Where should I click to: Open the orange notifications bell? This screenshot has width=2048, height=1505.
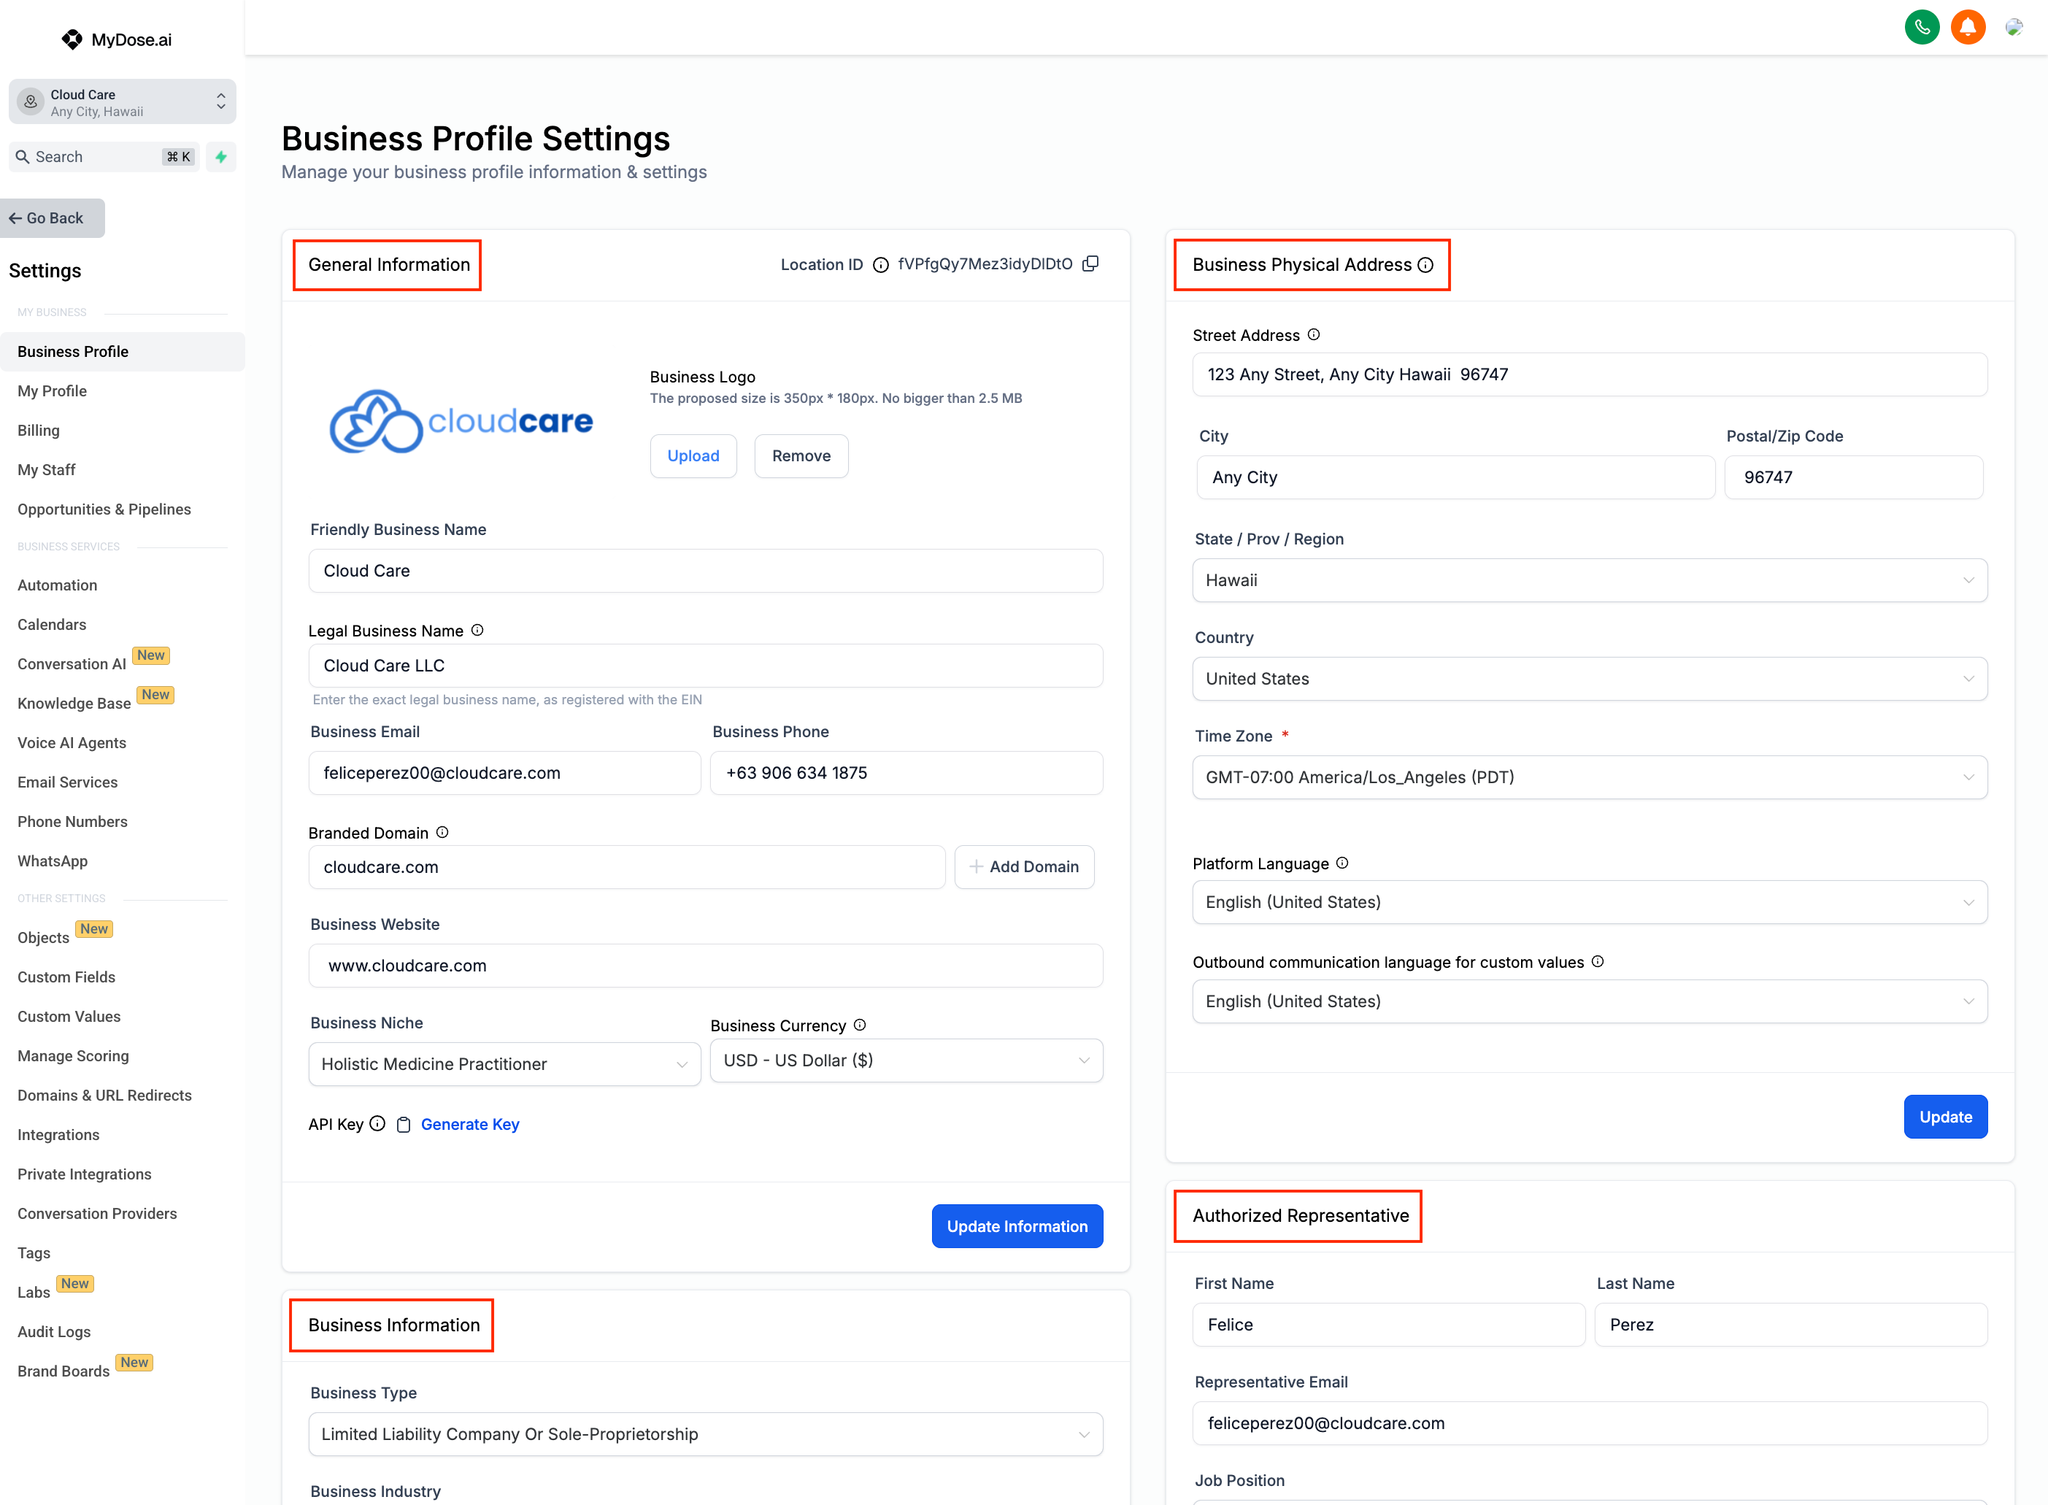click(x=1967, y=27)
